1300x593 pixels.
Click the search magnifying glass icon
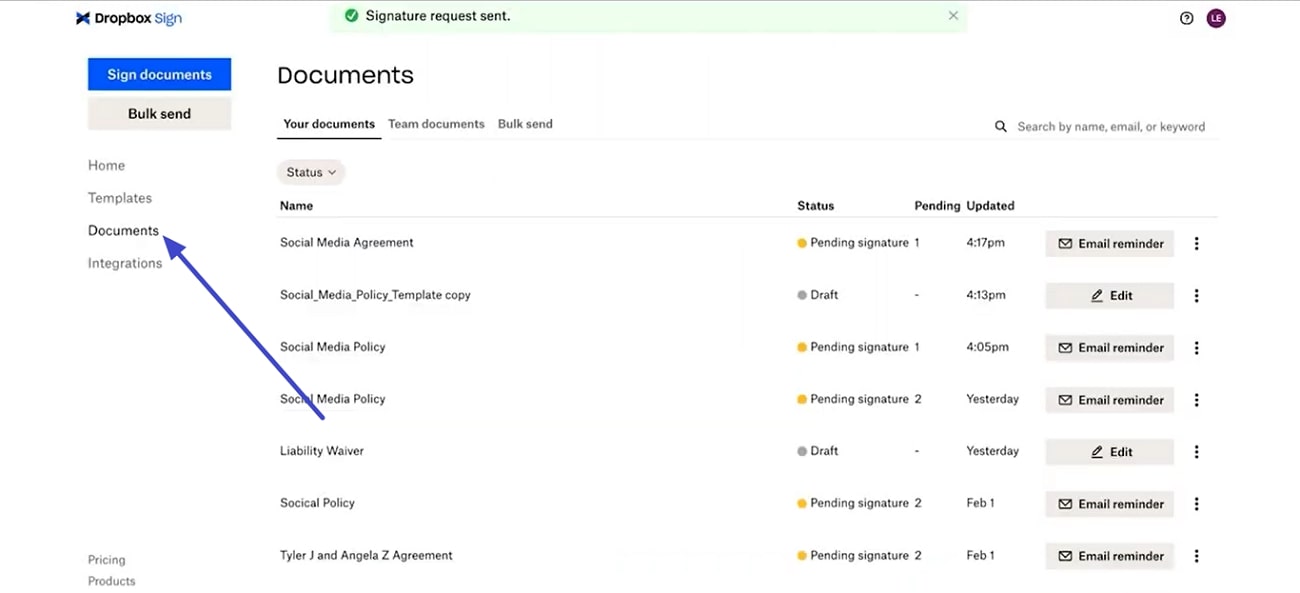1001,126
